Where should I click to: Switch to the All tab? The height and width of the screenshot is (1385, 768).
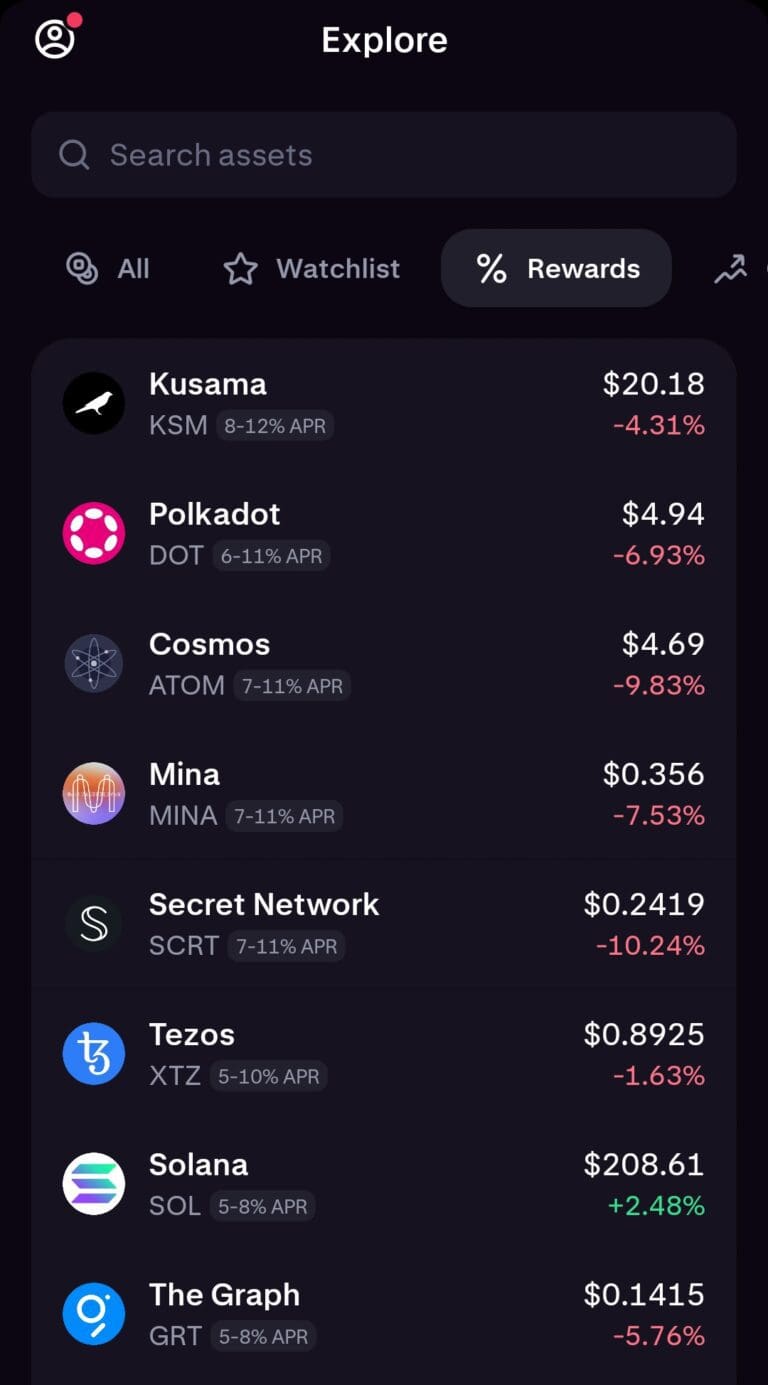click(108, 268)
